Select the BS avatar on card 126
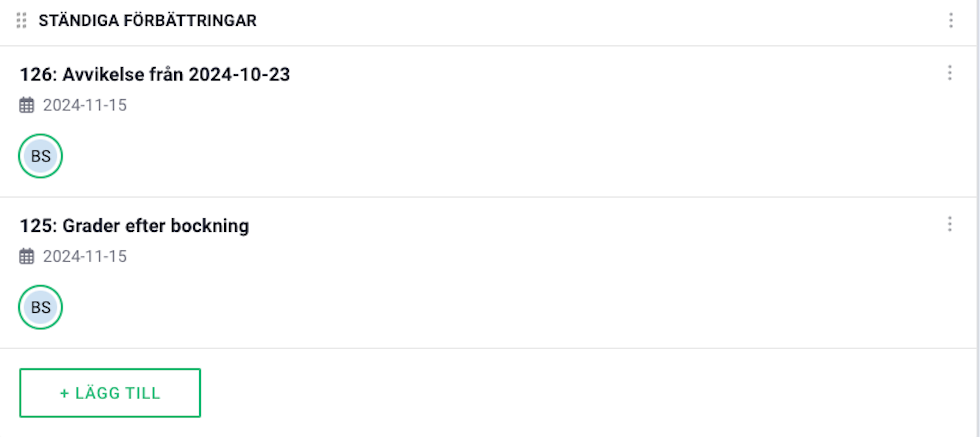Image resolution: width=980 pixels, height=437 pixels. 41,156
